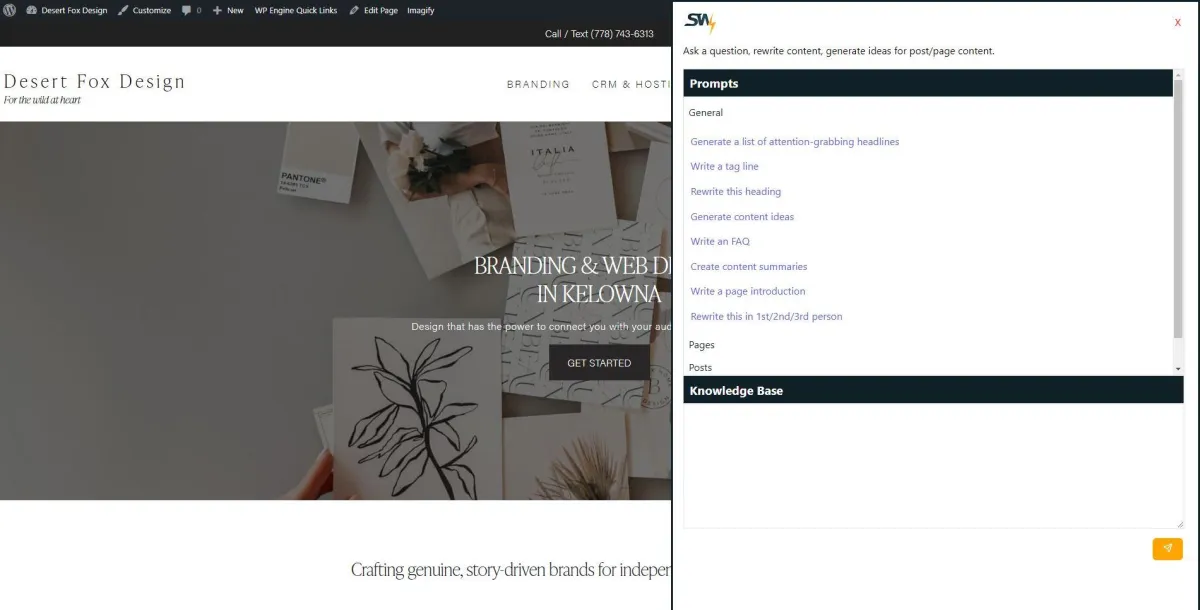Click the WordPress logo icon in admin bar
The width and height of the screenshot is (1200, 610).
9,10
